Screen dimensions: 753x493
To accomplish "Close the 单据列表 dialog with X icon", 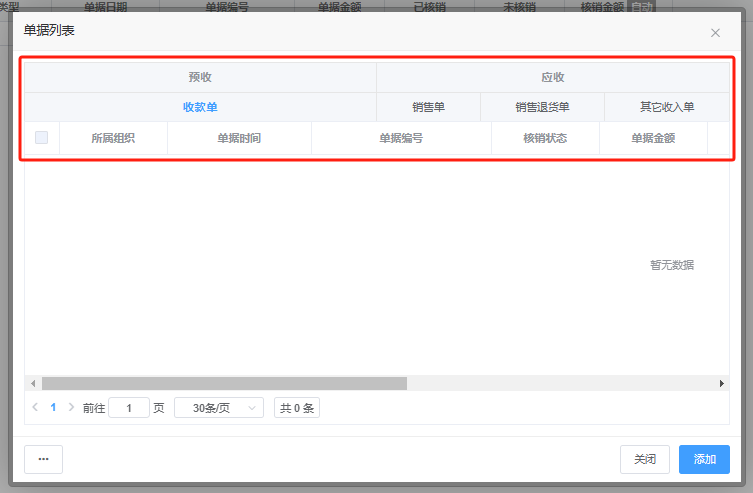I will (x=715, y=33).
